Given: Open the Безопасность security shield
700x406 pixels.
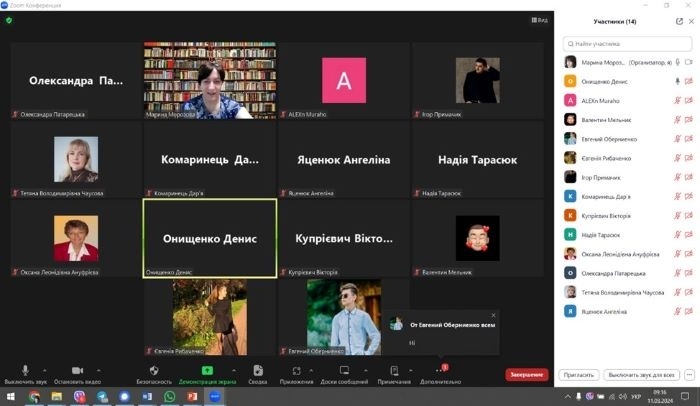Looking at the screenshot, I should tap(154, 371).
